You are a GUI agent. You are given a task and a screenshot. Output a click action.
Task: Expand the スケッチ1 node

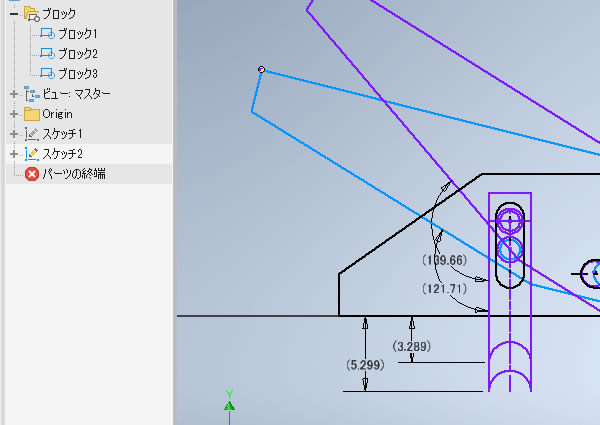14,134
